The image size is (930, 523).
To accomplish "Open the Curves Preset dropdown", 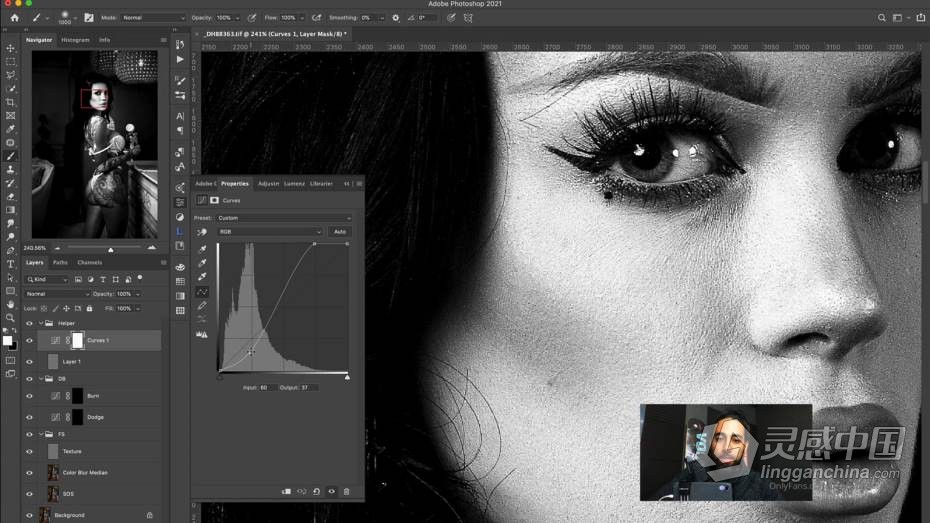I will point(284,218).
